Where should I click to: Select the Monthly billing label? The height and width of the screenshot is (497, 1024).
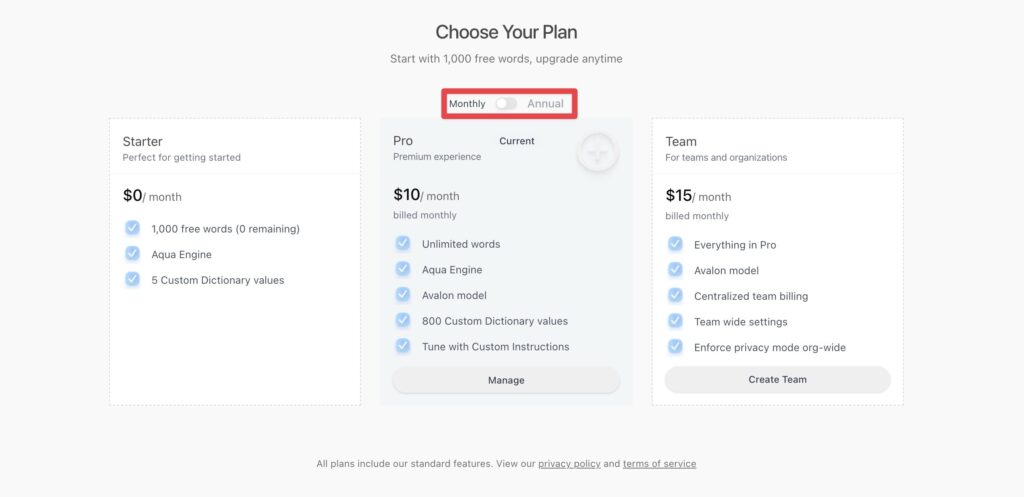[x=467, y=104]
